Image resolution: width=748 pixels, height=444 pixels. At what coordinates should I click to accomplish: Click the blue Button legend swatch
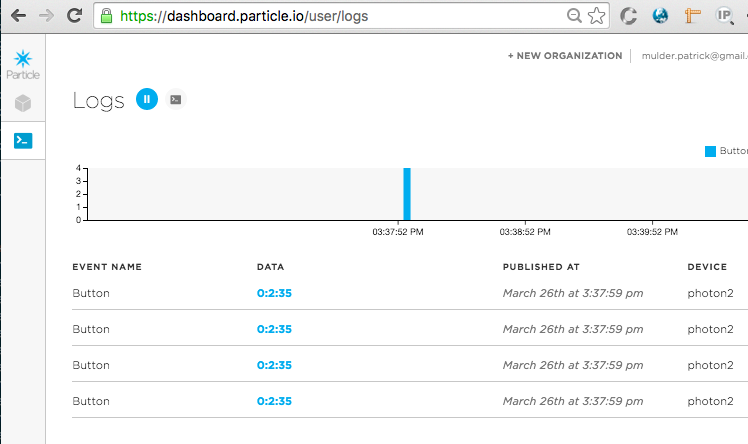pos(710,151)
